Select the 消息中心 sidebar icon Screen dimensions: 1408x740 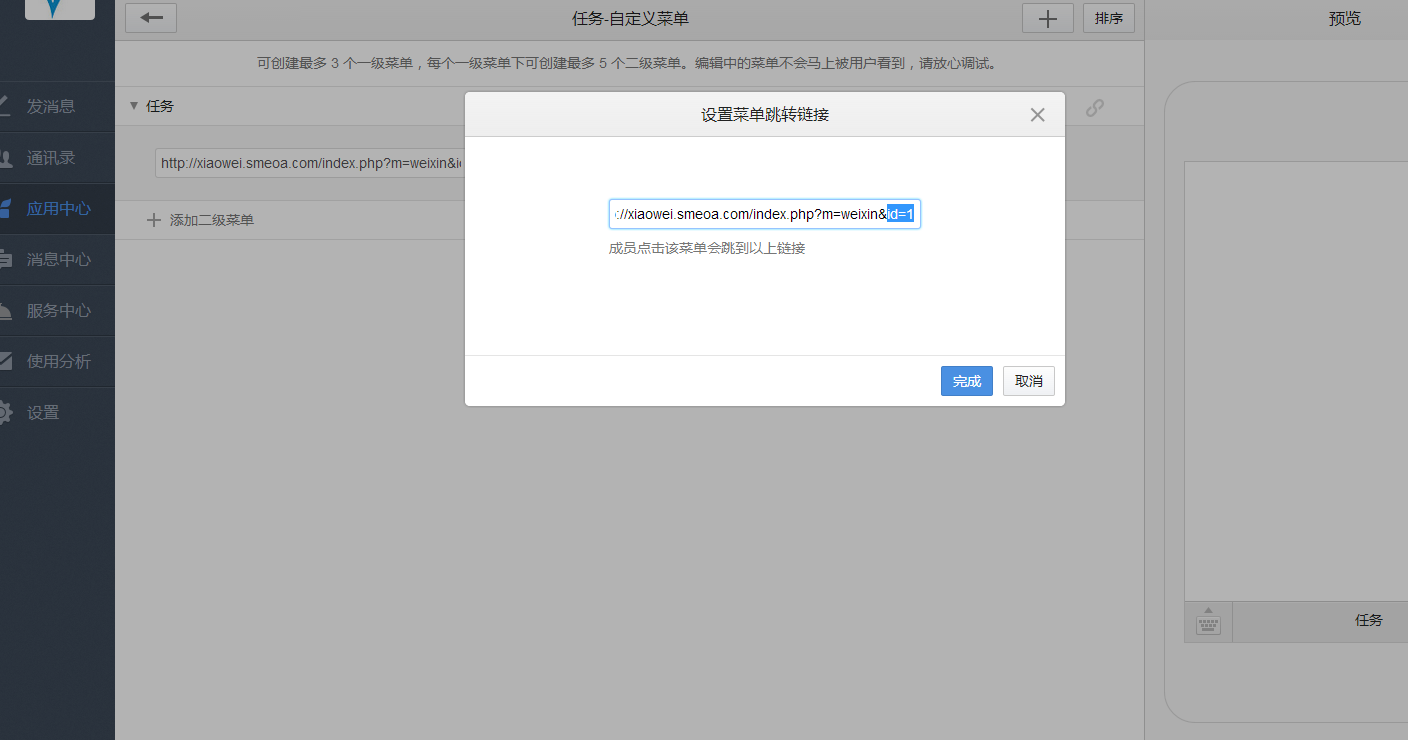(5, 260)
